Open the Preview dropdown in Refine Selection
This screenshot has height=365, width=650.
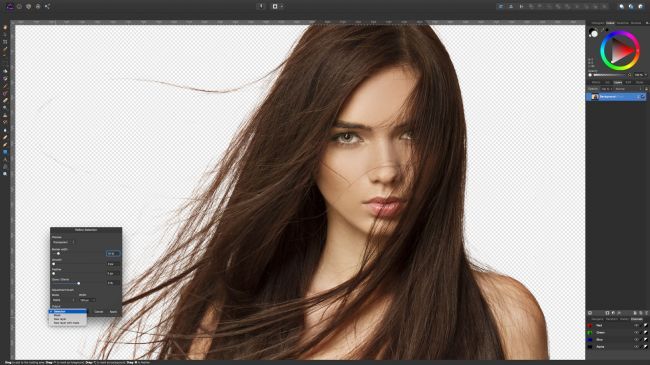coord(63,242)
